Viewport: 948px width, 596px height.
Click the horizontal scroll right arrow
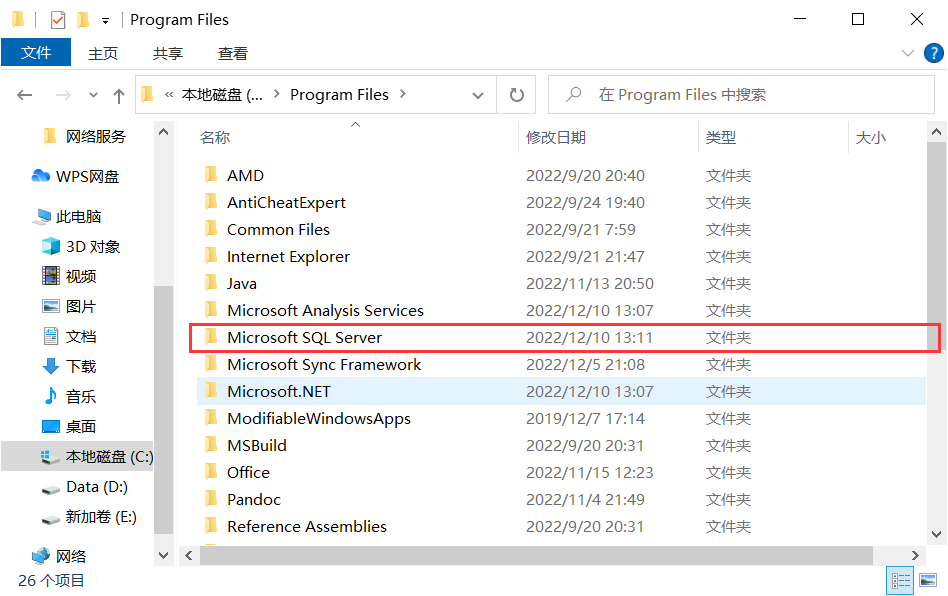tap(915, 555)
